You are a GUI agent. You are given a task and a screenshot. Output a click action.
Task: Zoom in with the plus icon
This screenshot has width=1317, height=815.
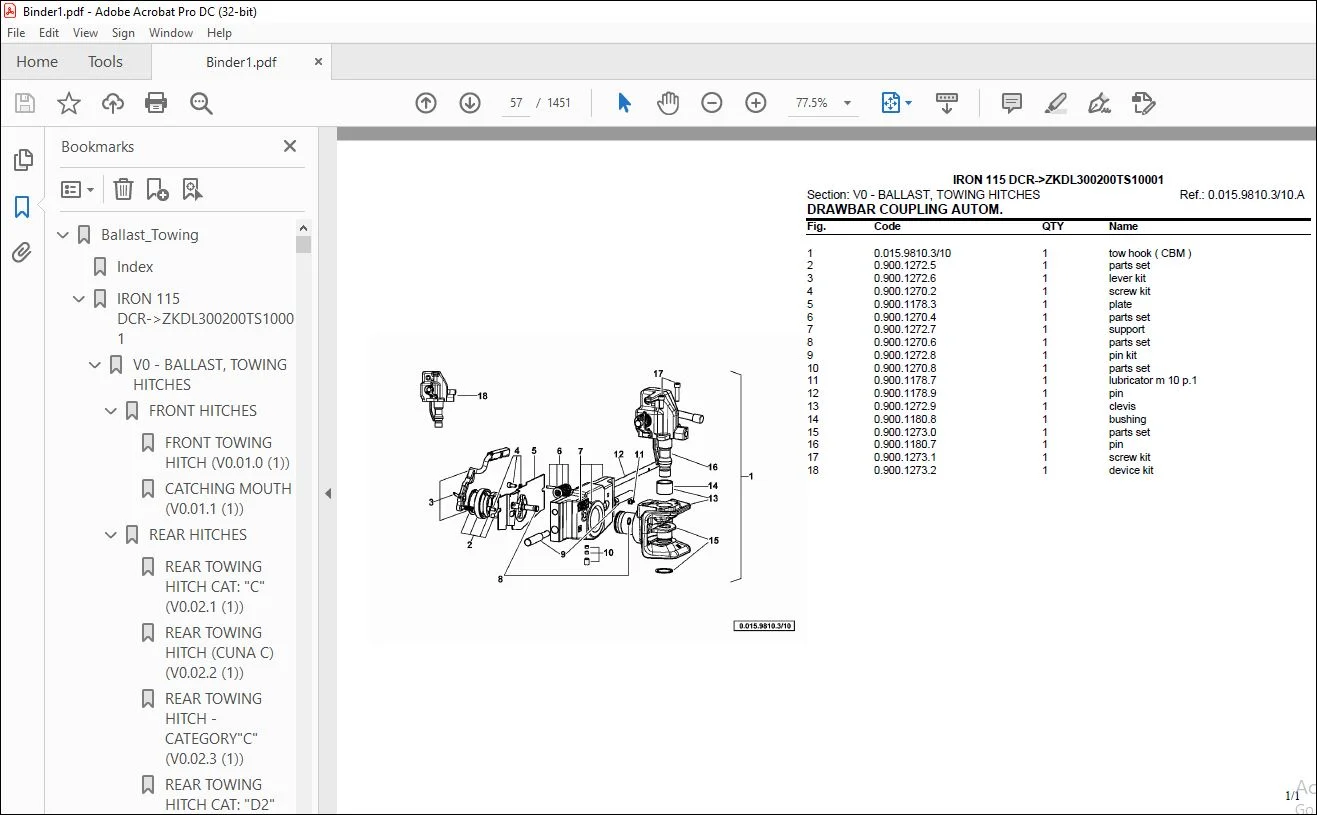point(756,103)
